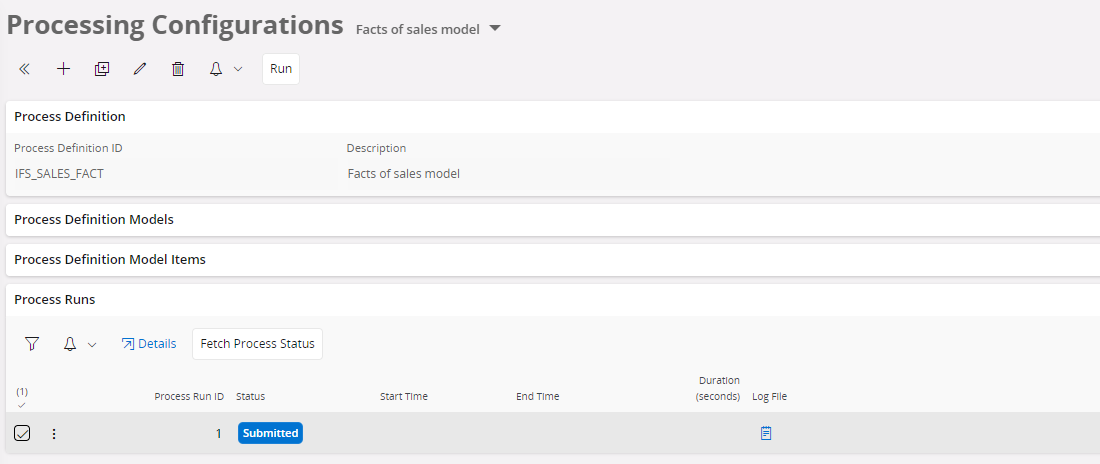Click the collapse navigation double-chevron icon
The width and height of the screenshot is (1100, 464).
[x=25, y=69]
